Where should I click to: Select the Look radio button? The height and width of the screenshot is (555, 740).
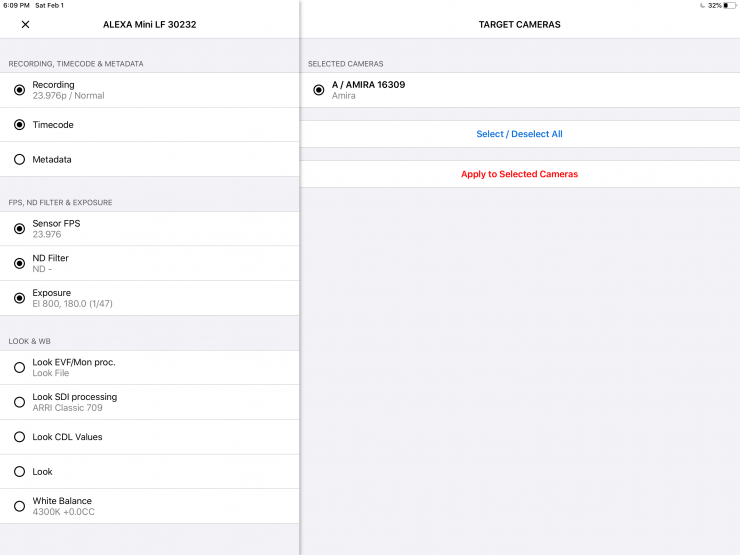pyautogui.click(x=19, y=471)
